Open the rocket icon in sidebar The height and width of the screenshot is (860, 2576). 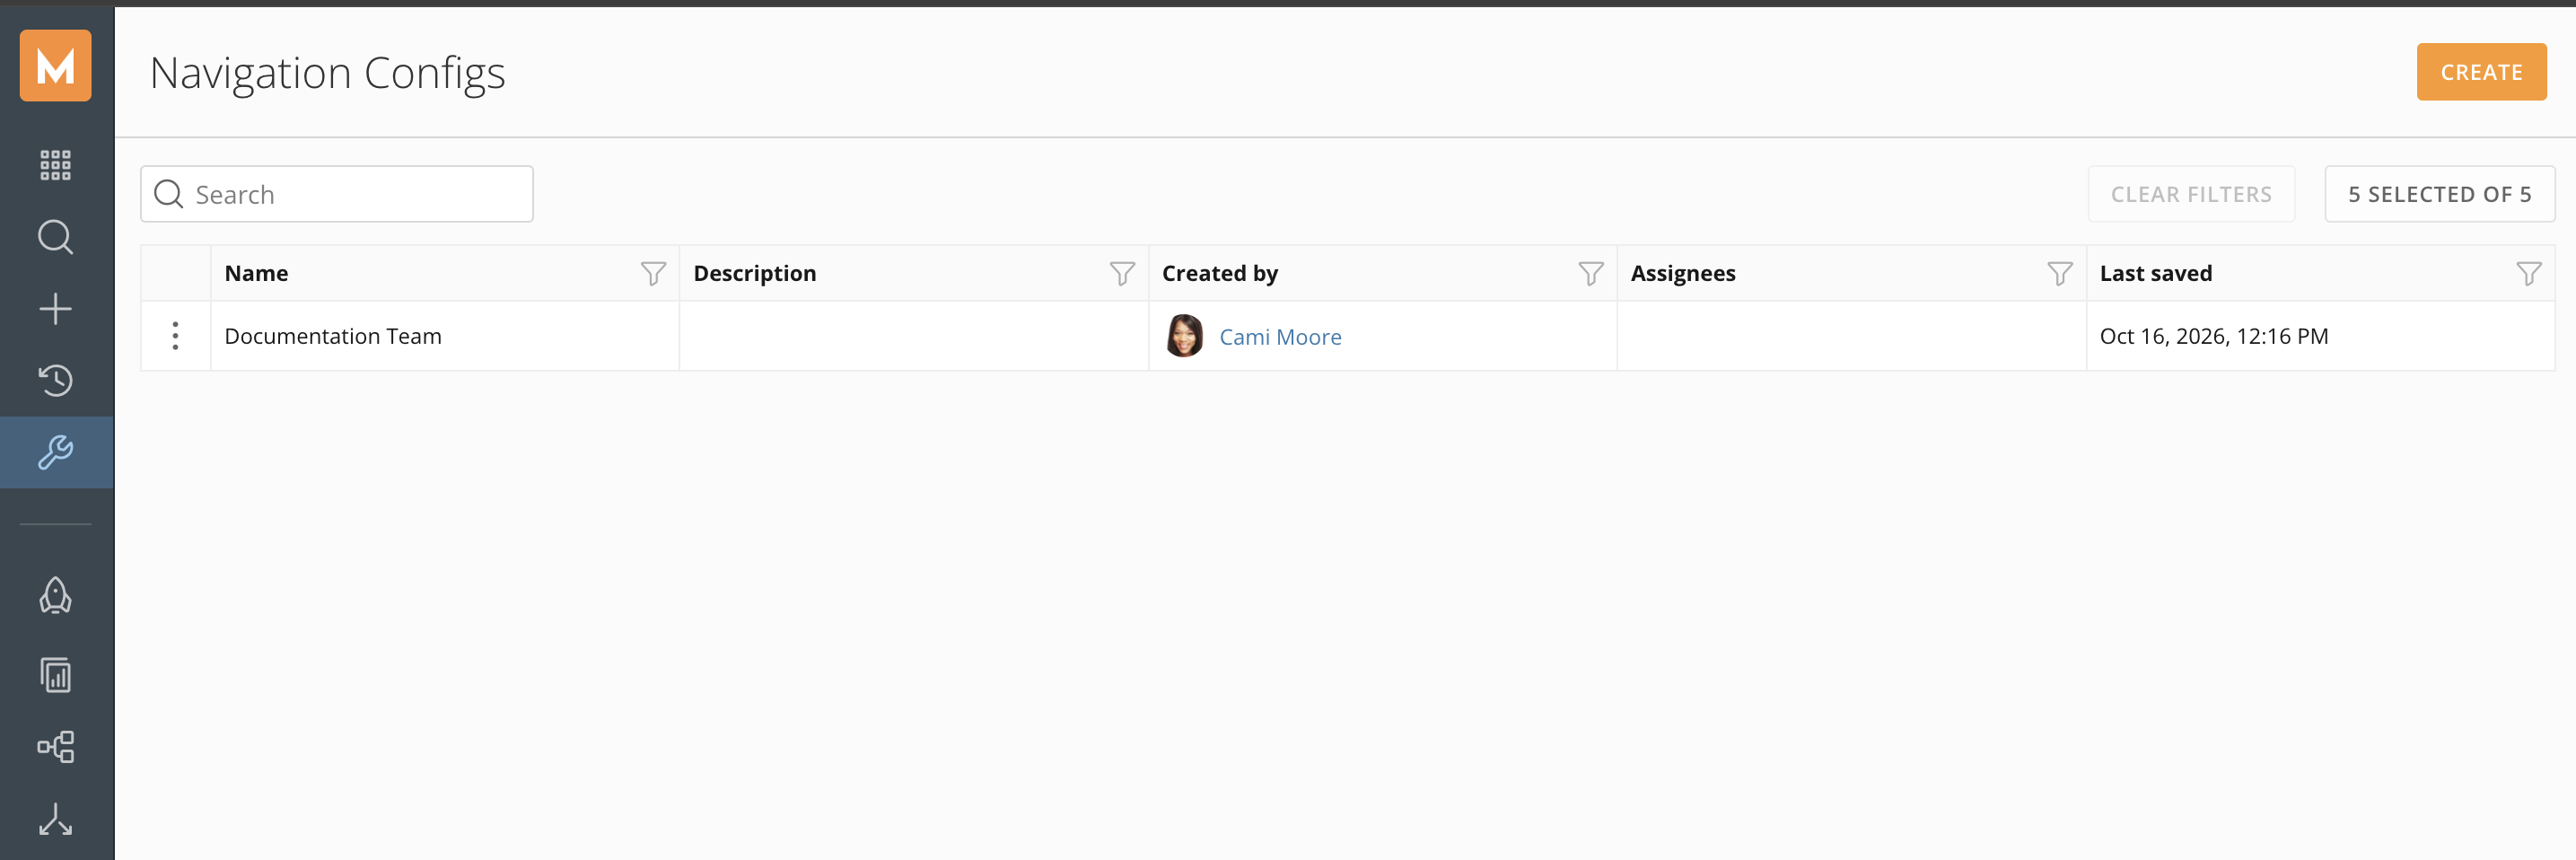(x=56, y=595)
